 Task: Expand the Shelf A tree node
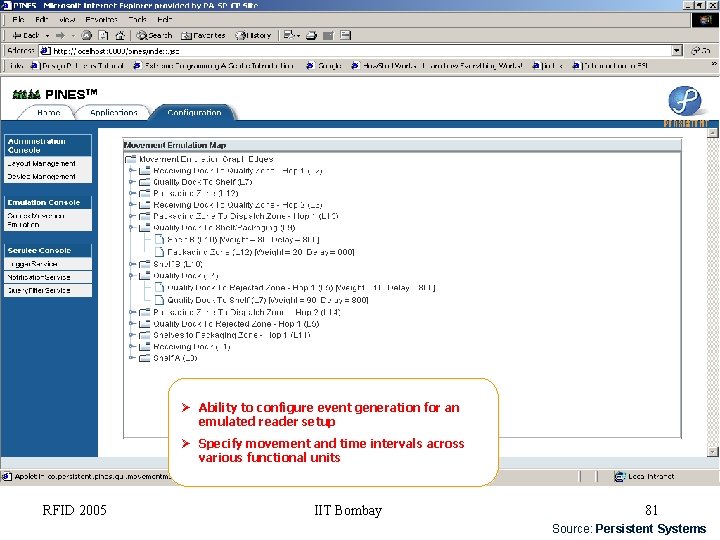(132, 358)
